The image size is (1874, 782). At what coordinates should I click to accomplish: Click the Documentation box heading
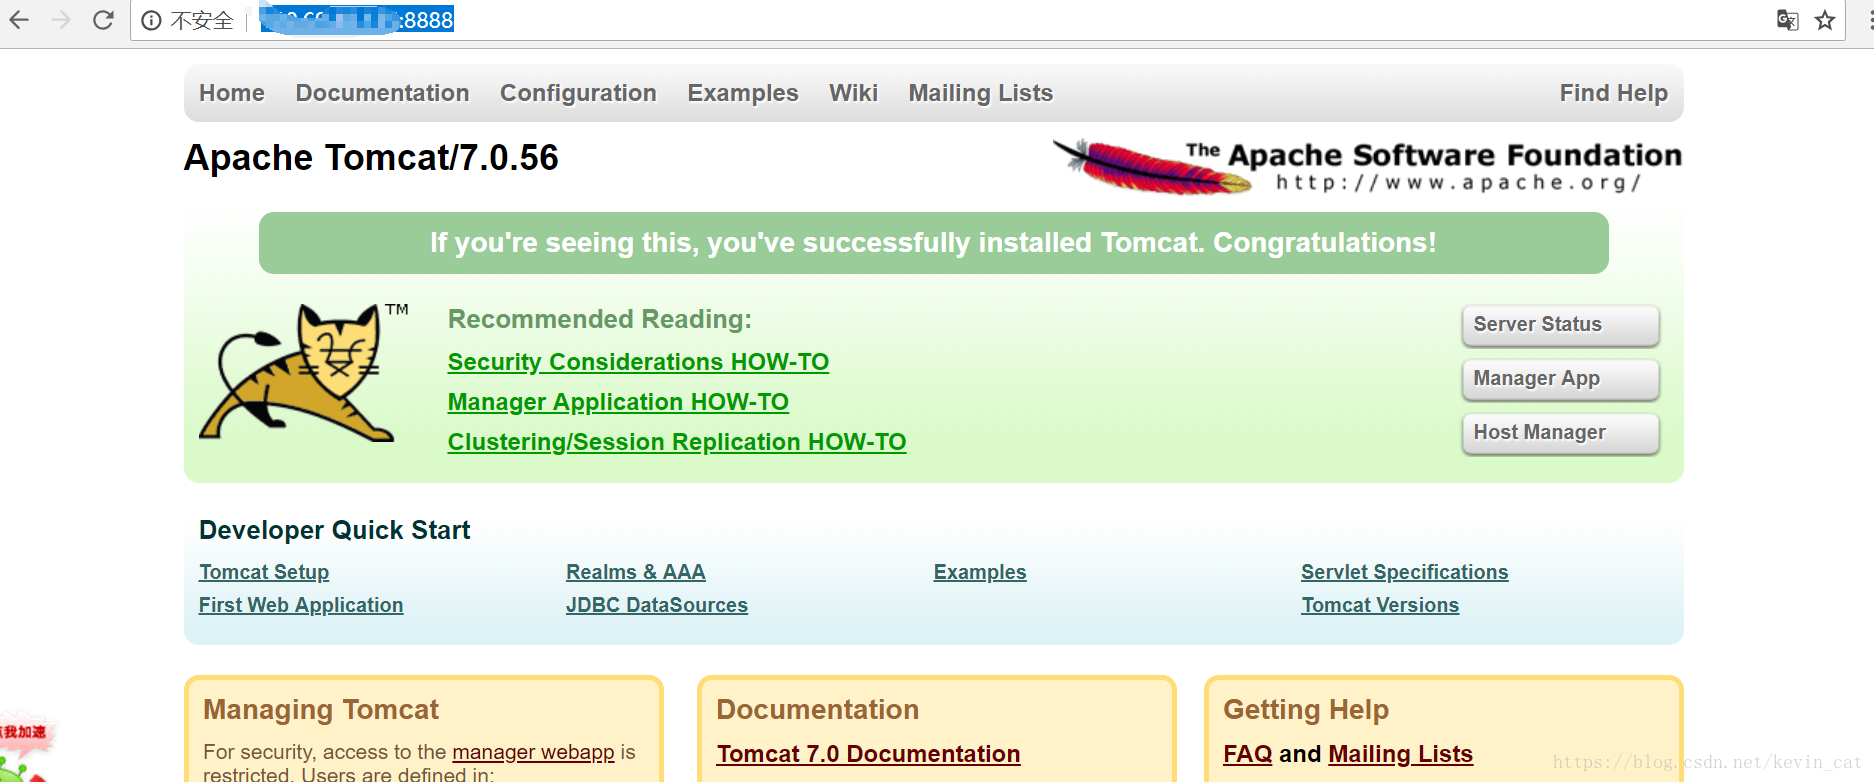(818, 710)
